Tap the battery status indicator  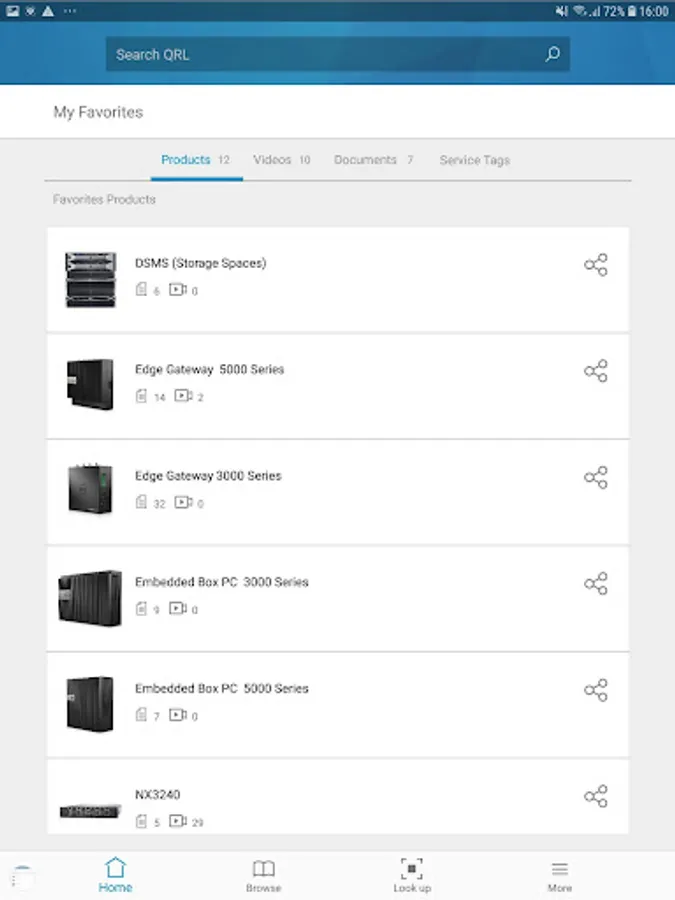point(631,11)
